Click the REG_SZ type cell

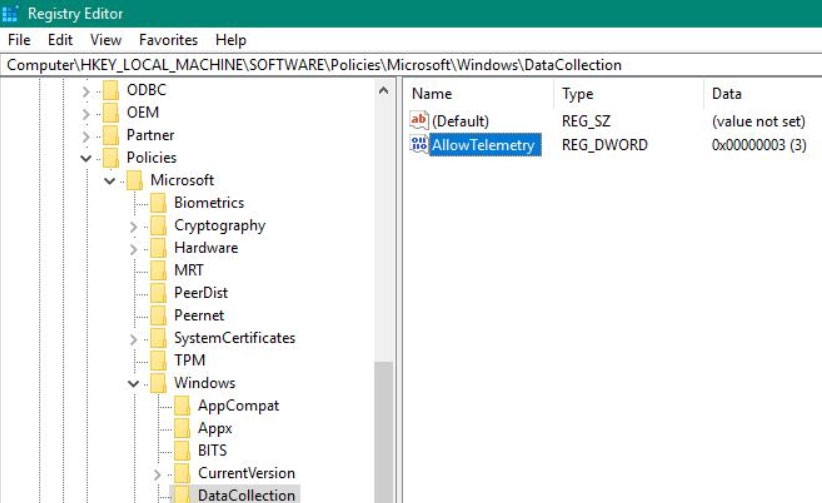coord(586,121)
